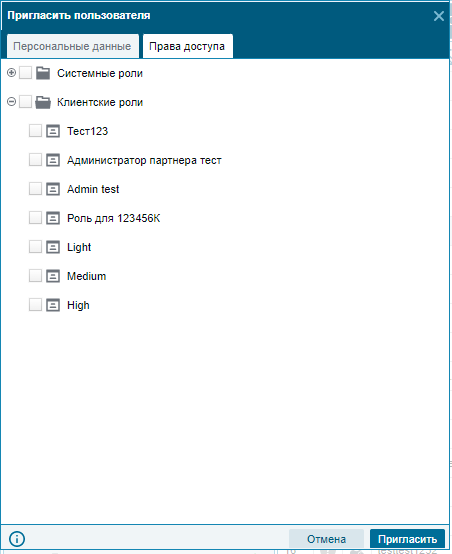Select the High role label
Screen dimensions: 452x554
click(x=78, y=305)
